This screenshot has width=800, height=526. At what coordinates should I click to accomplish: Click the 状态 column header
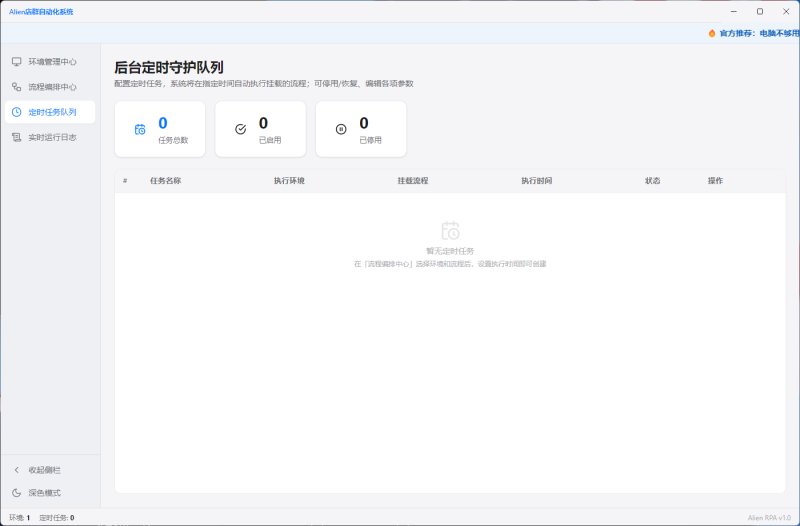[x=653, y=181]
